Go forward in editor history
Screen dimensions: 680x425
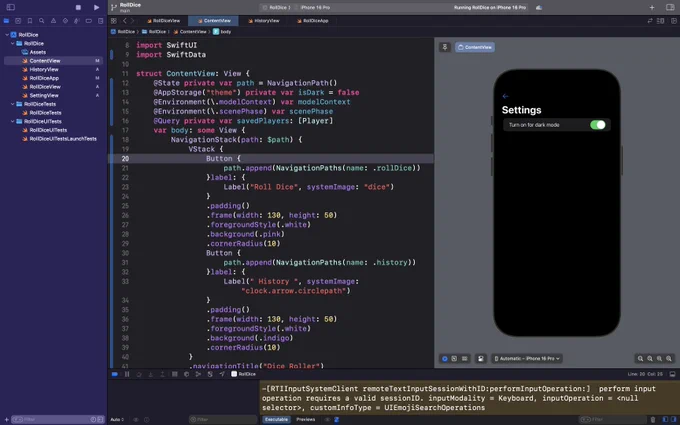point(132,20)
